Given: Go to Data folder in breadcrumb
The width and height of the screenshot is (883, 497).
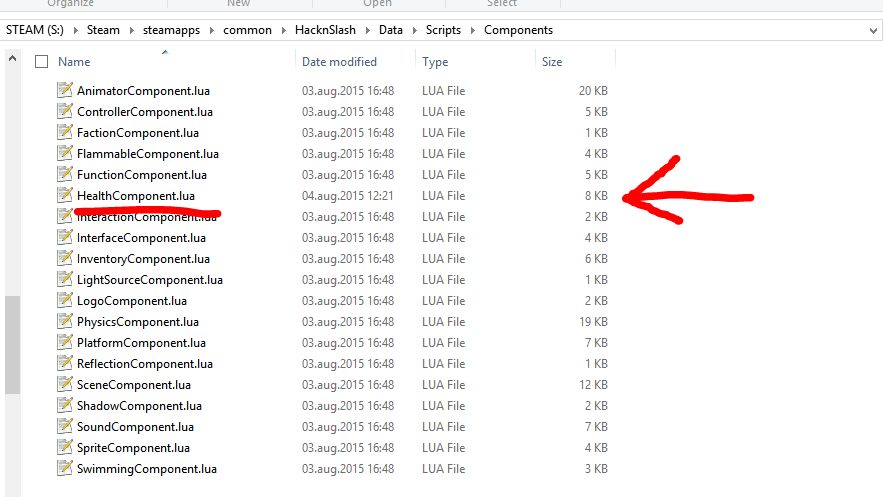Looking at the screenshot, I should pyautogui.click(x=391, y=30).
